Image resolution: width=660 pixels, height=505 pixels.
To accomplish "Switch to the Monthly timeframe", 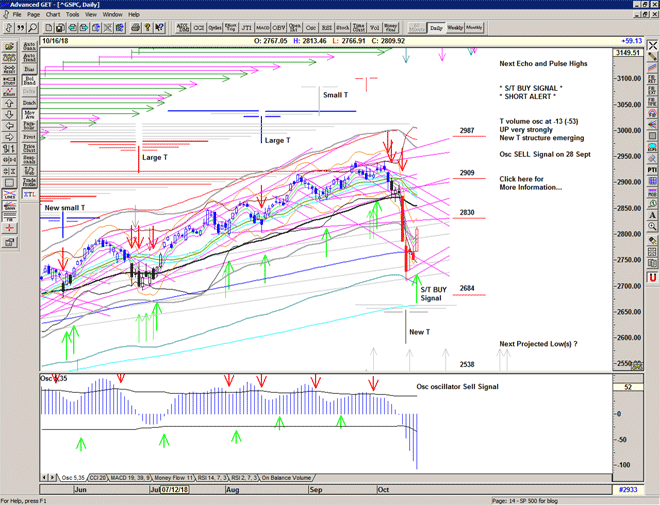I will pos(473,28).
